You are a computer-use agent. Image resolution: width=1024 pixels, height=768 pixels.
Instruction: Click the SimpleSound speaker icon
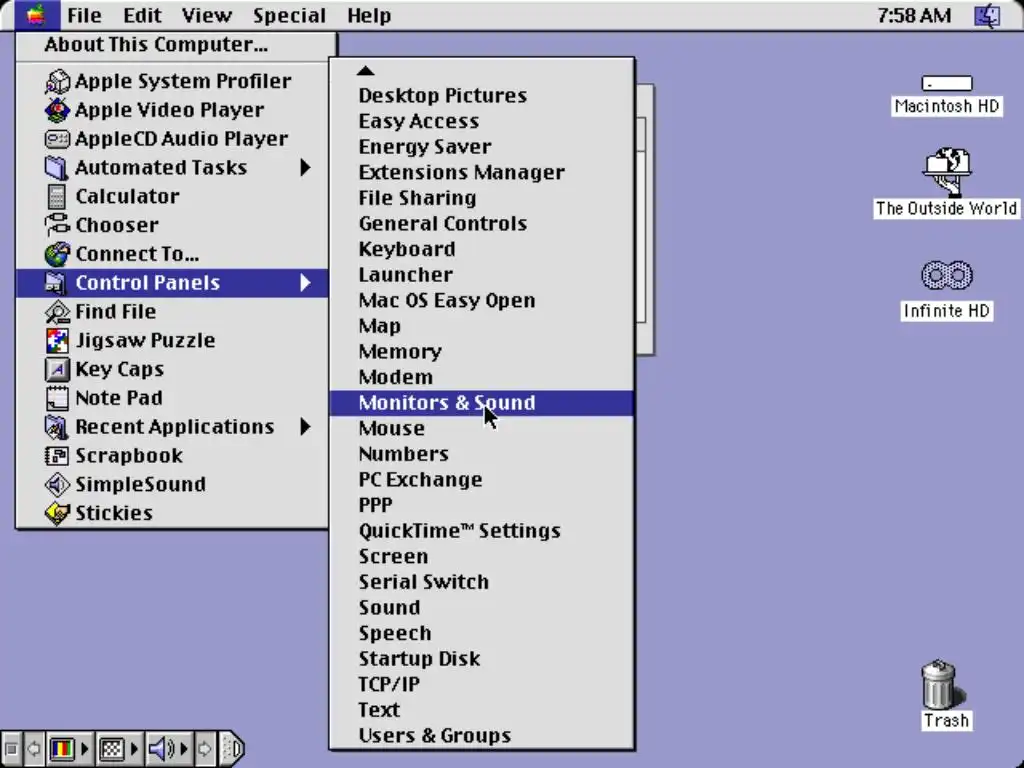coord(57,484)
